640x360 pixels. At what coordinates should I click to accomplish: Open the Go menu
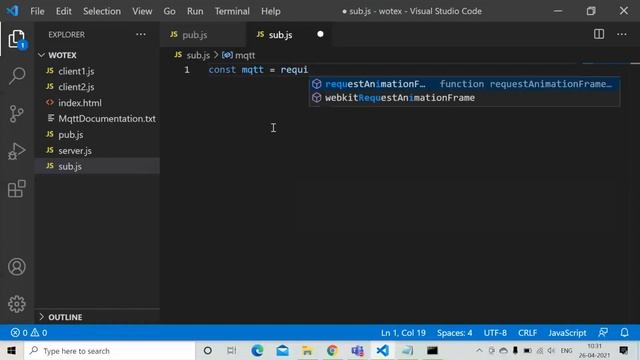point(169,11)
